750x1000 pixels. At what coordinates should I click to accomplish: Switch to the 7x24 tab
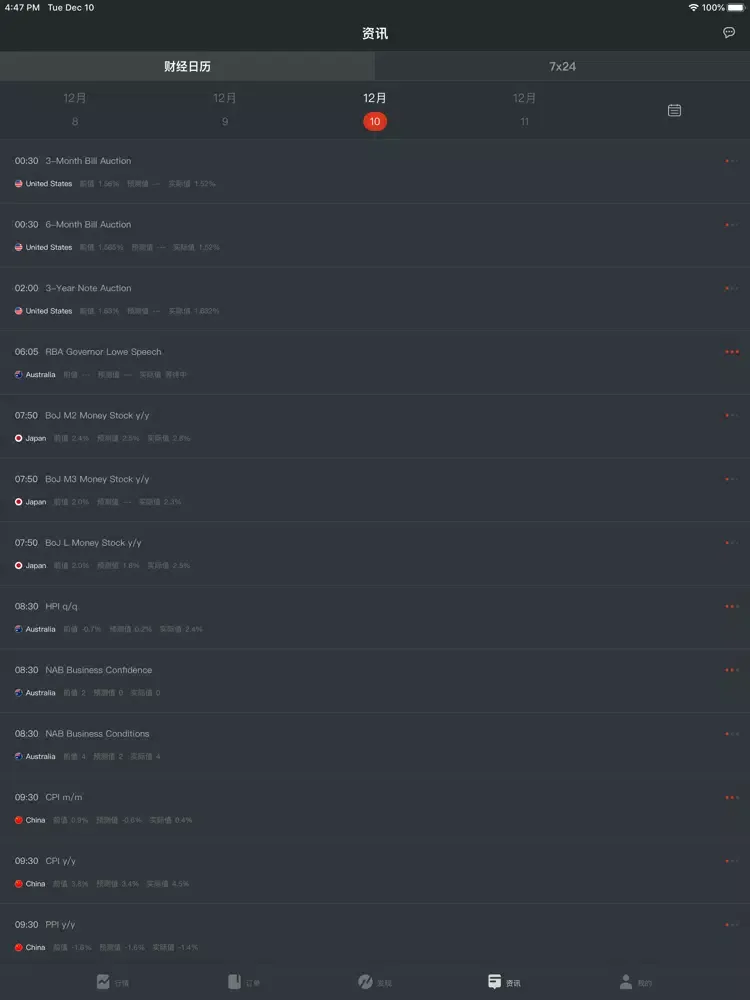tap(562, 66)
